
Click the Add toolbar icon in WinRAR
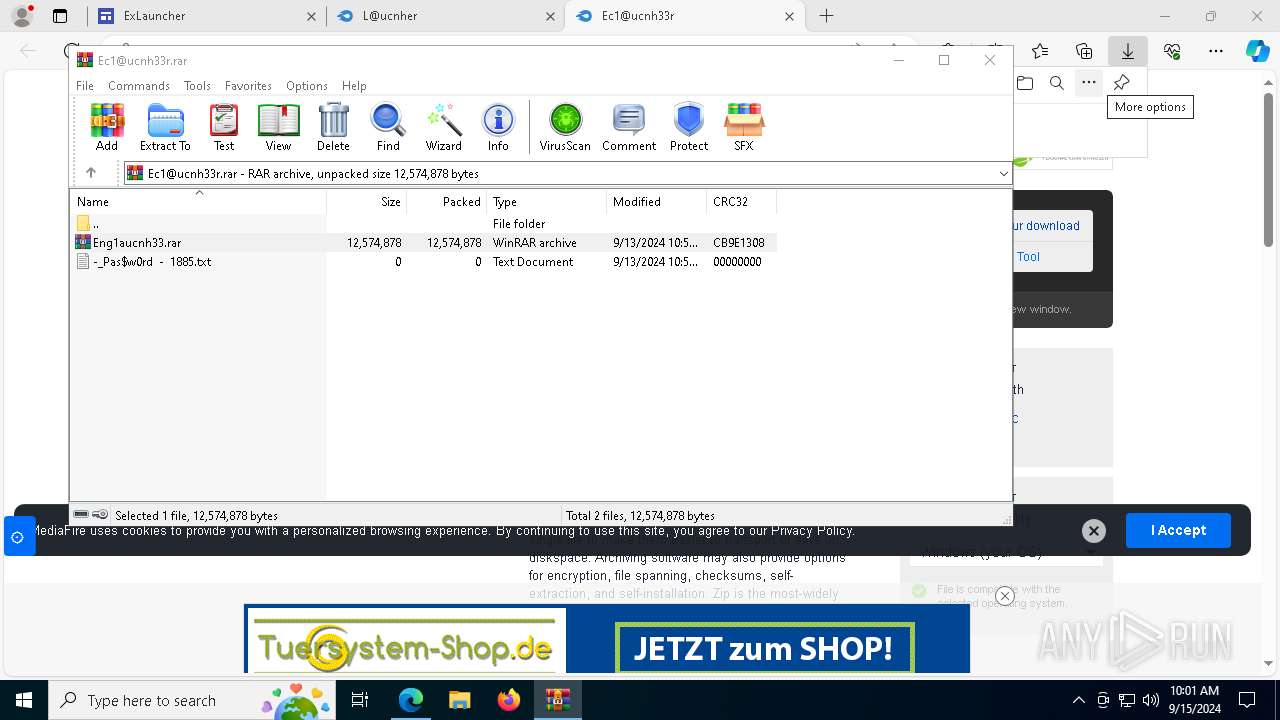[107, 127]
